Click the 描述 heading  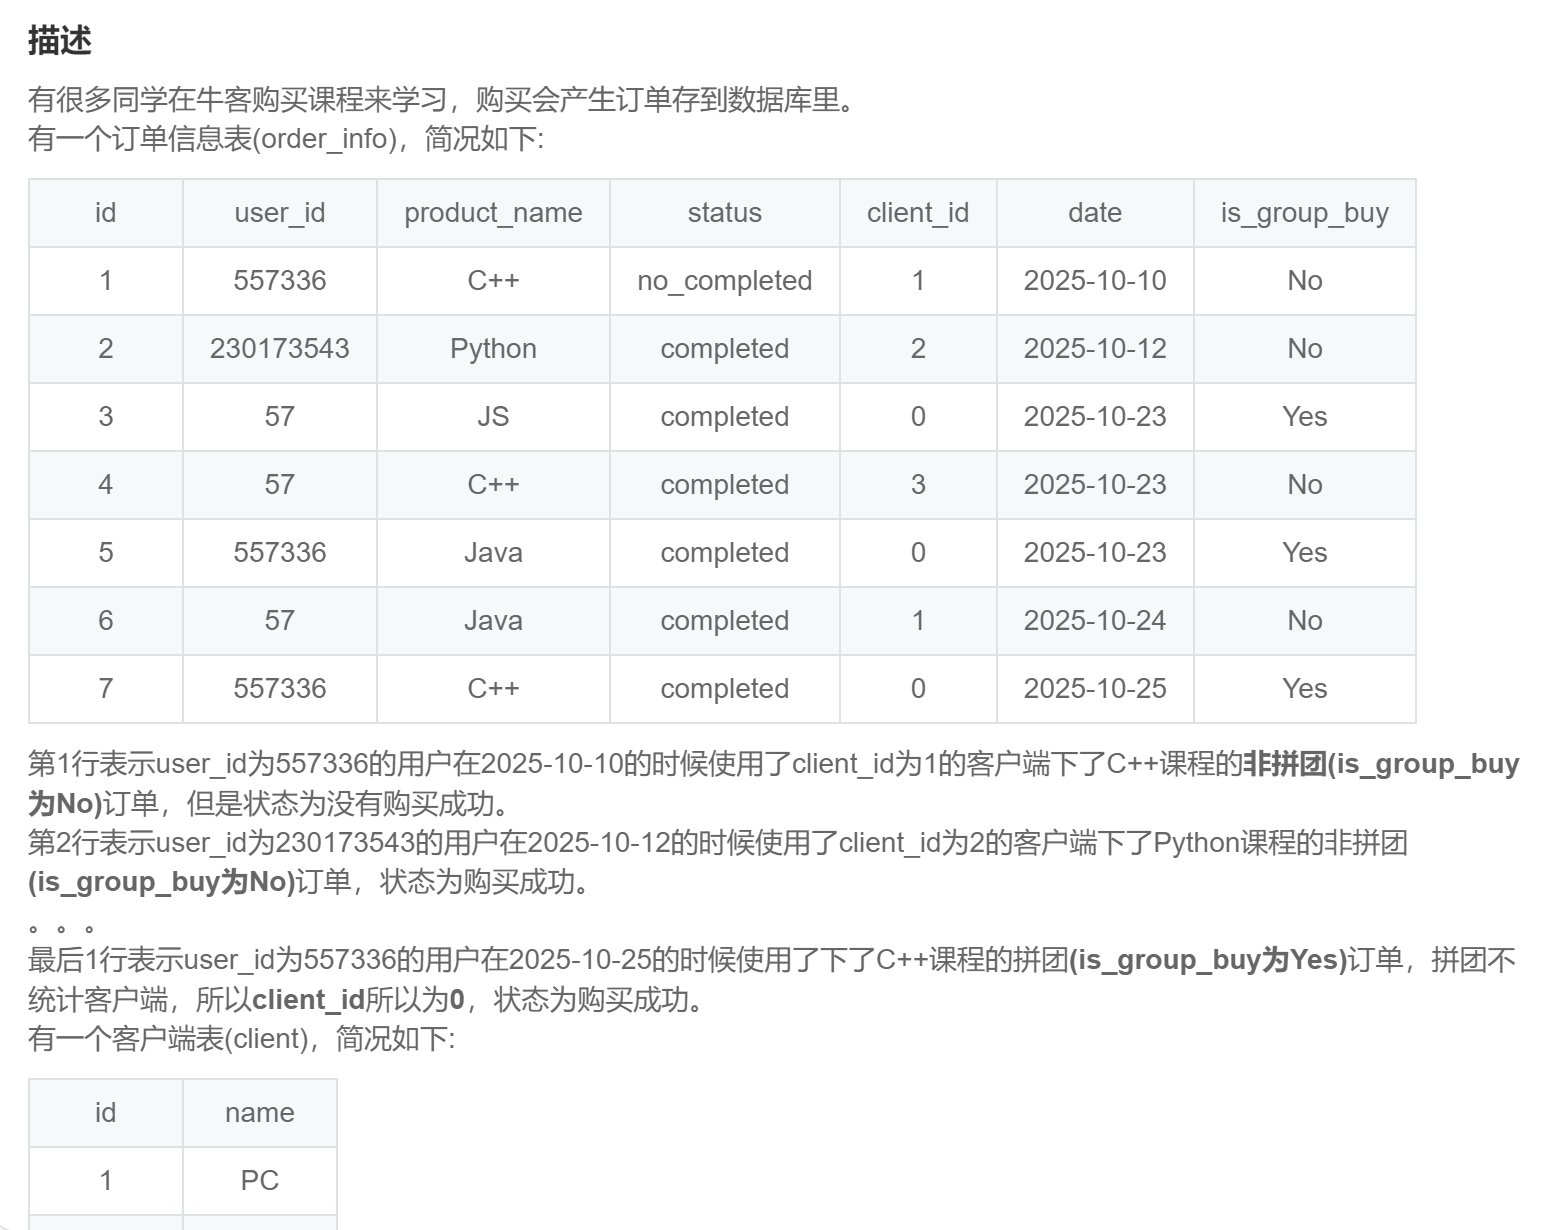point(60,41)
